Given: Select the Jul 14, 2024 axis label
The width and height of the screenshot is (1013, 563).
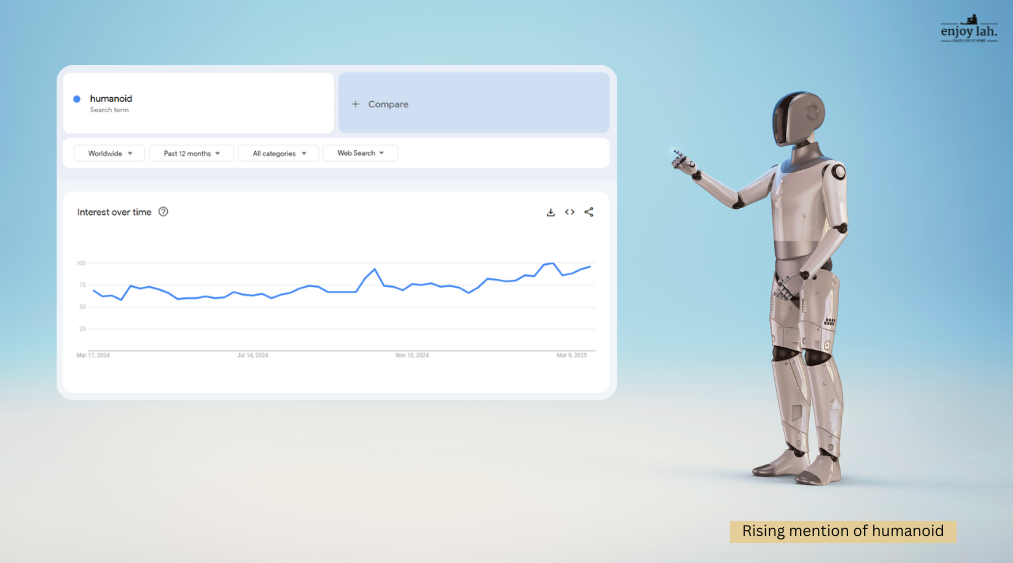Looking at the screenshot, I should 253,355.
